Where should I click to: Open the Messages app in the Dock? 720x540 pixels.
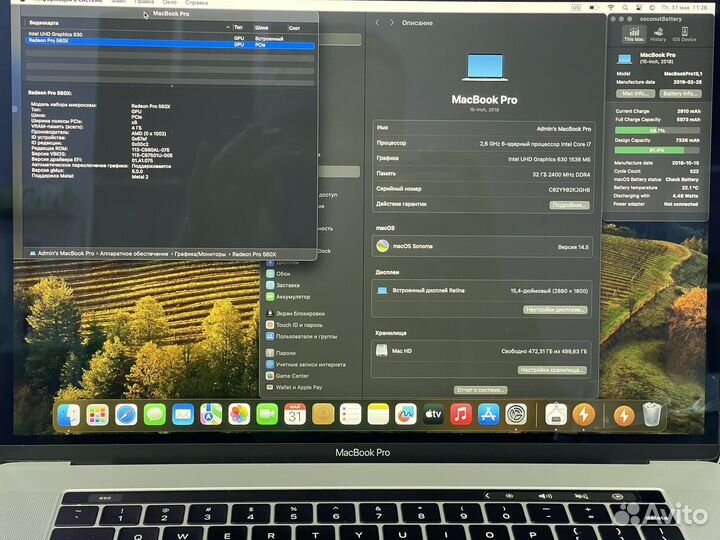155,415
